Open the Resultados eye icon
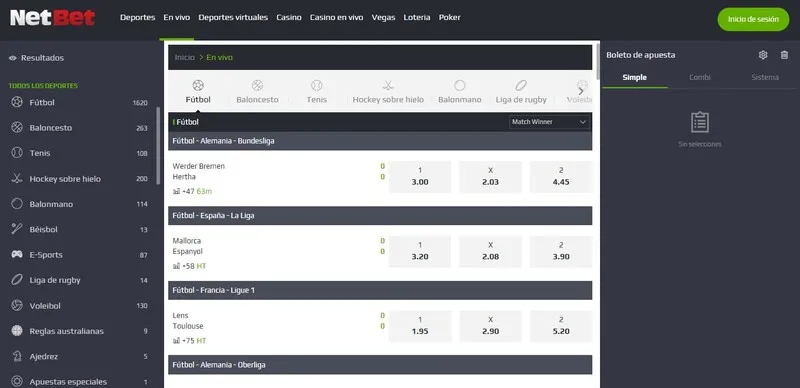This screenshot has width=800, height=388. [13, 58]
